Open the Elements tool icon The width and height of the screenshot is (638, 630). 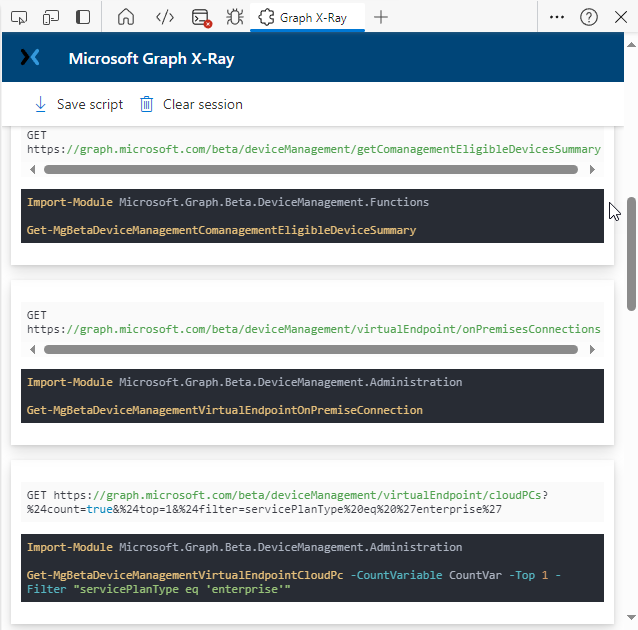pyautogui.click(x=165, y=17)
